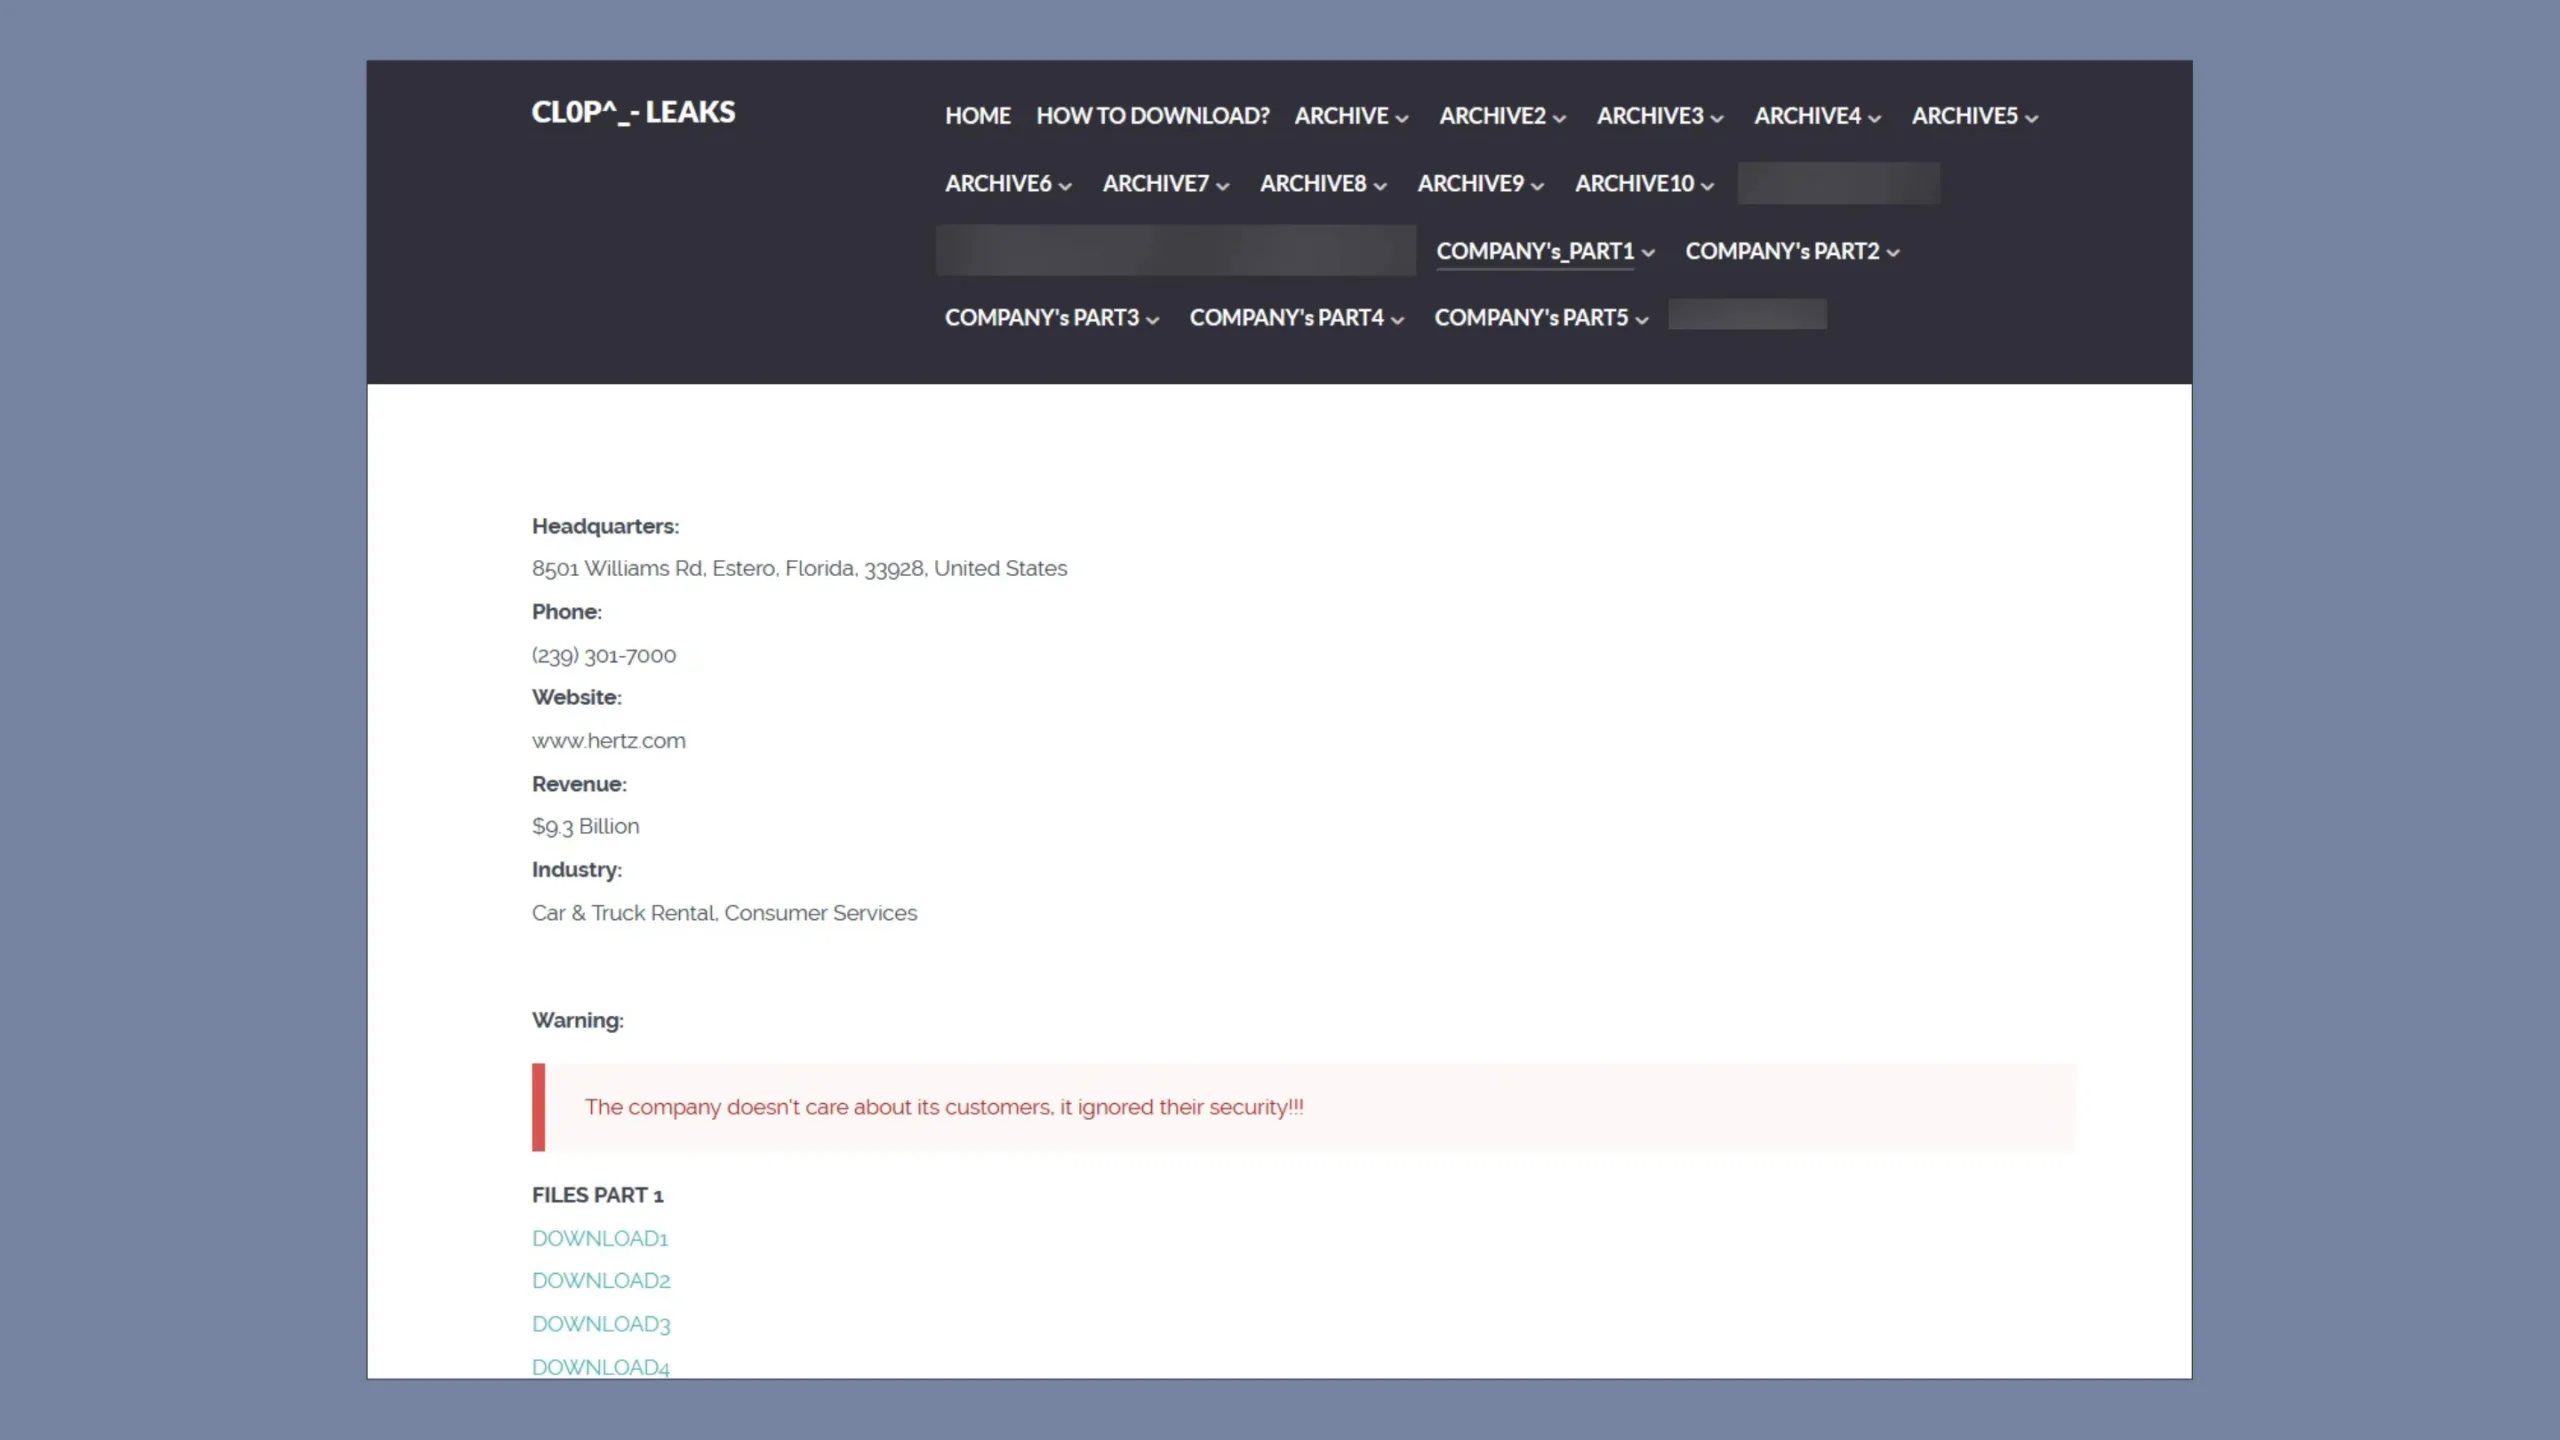Click the headquarters address 8501 Williams Rd
The height and width of the screenshot is (1440, 2560).
(799, 568)
